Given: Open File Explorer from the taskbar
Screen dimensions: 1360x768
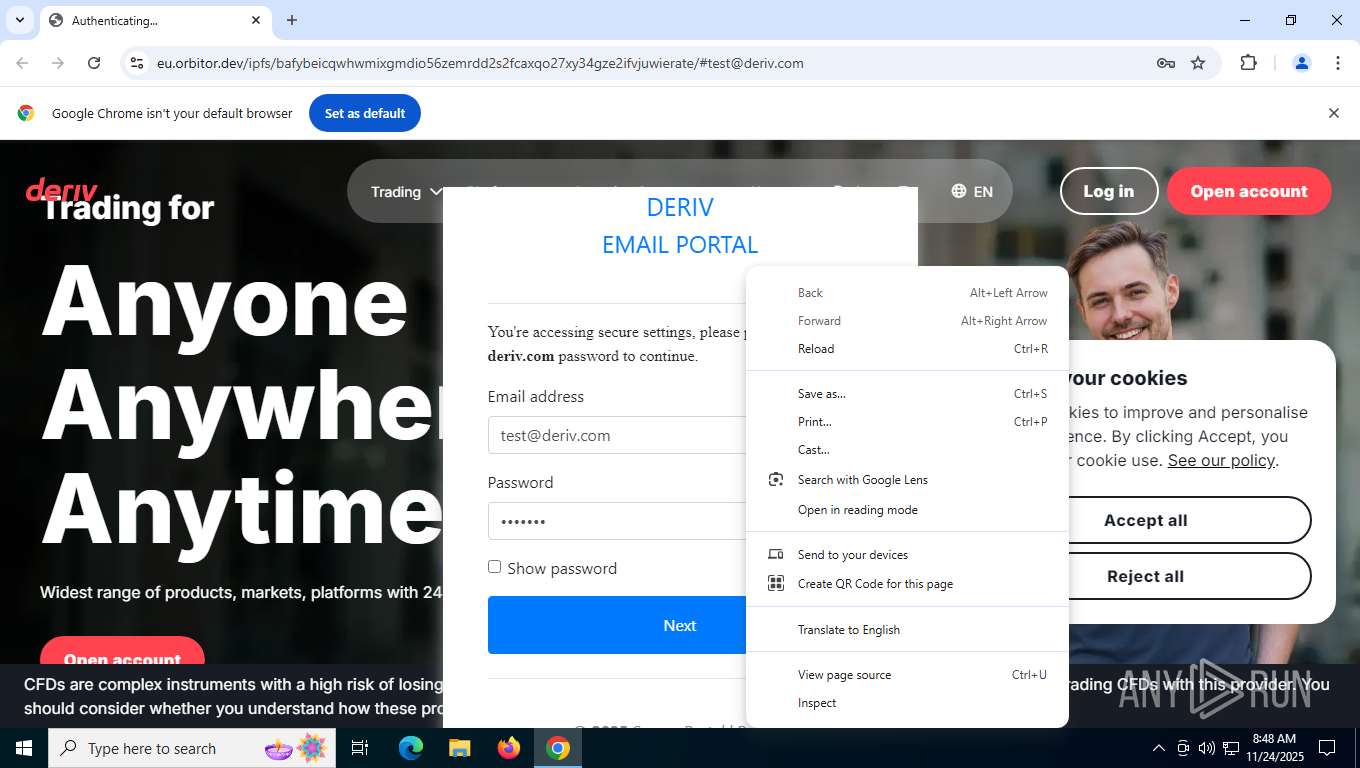Looking at the screenshot, I should (459, 748).
